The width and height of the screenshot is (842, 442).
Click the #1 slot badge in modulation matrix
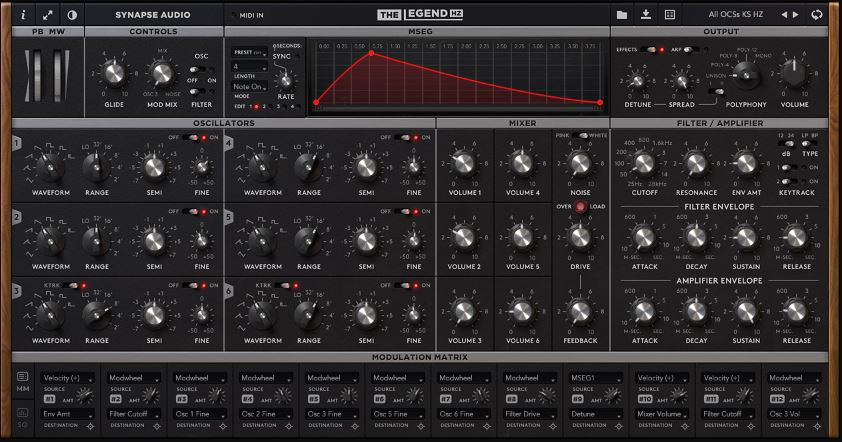[49, 399]
